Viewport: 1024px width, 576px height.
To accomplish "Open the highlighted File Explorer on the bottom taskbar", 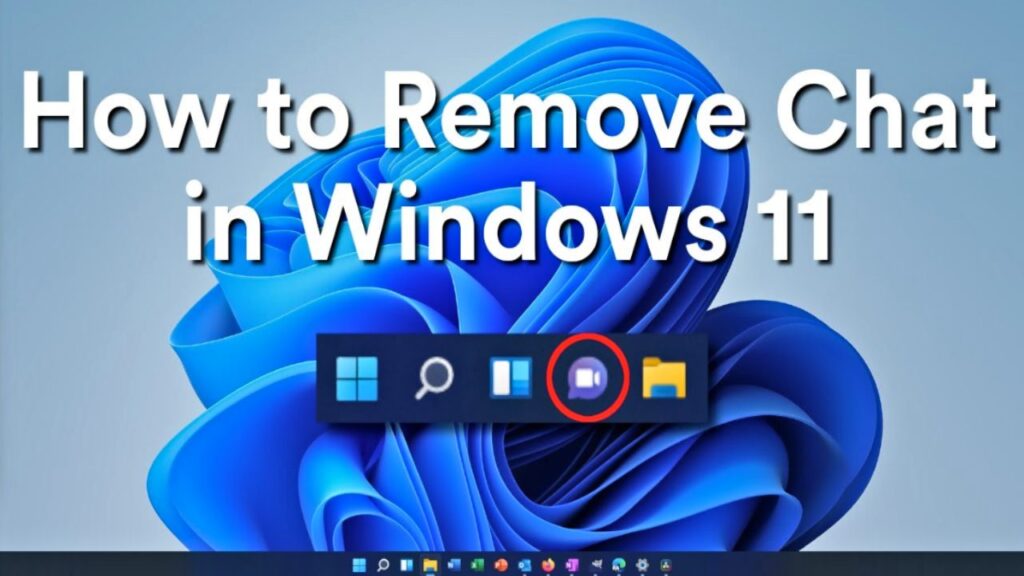I will point(431,563).
